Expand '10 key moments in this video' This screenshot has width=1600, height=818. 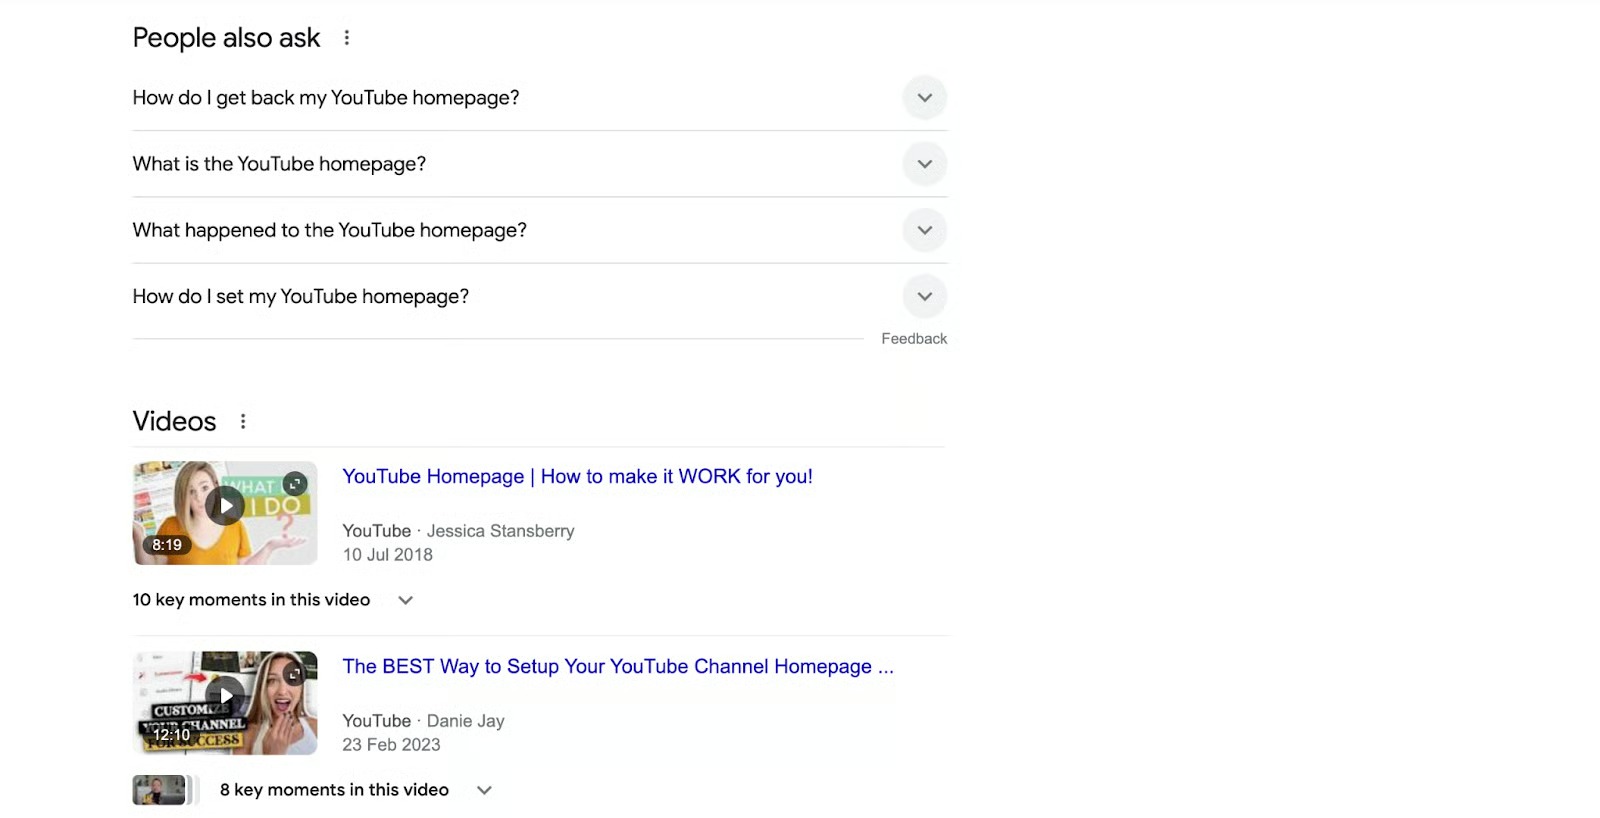(405, 600)
